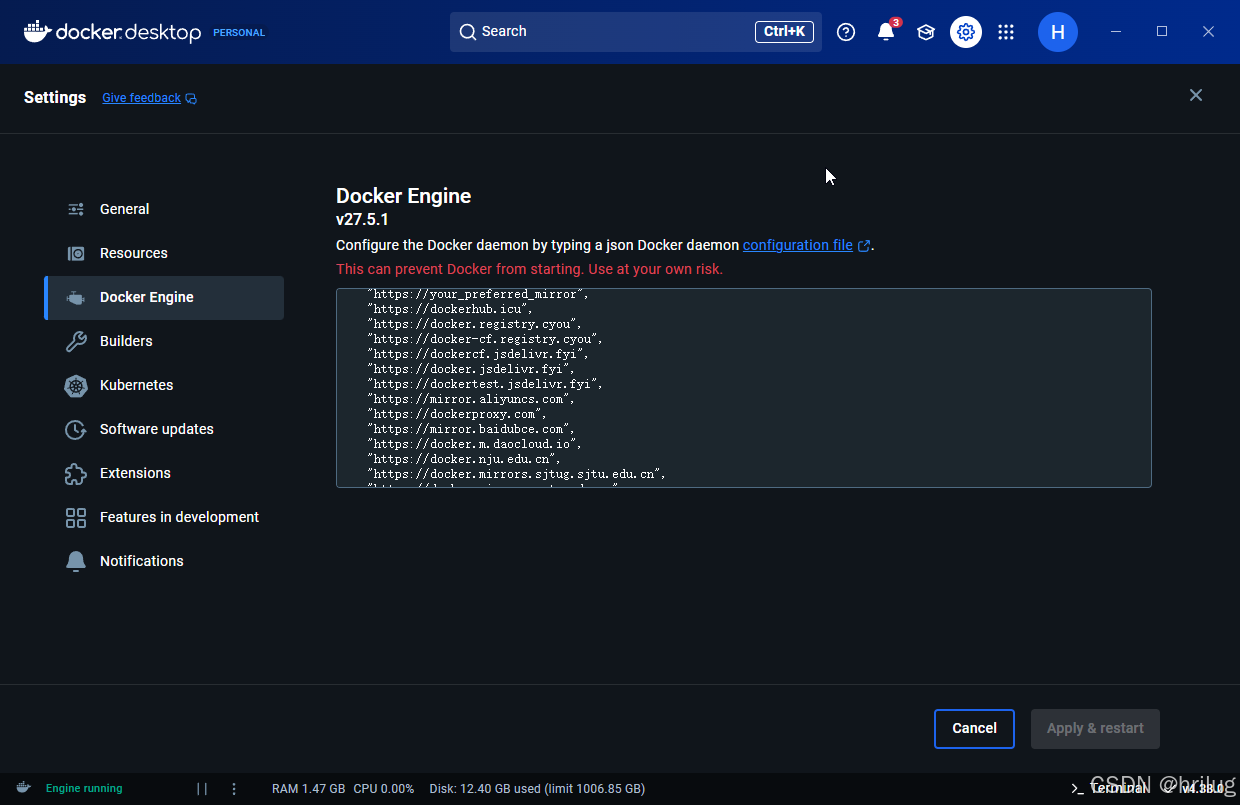Select the Resources settings tab
1240x805 pixels.
[x=164, y=253]
